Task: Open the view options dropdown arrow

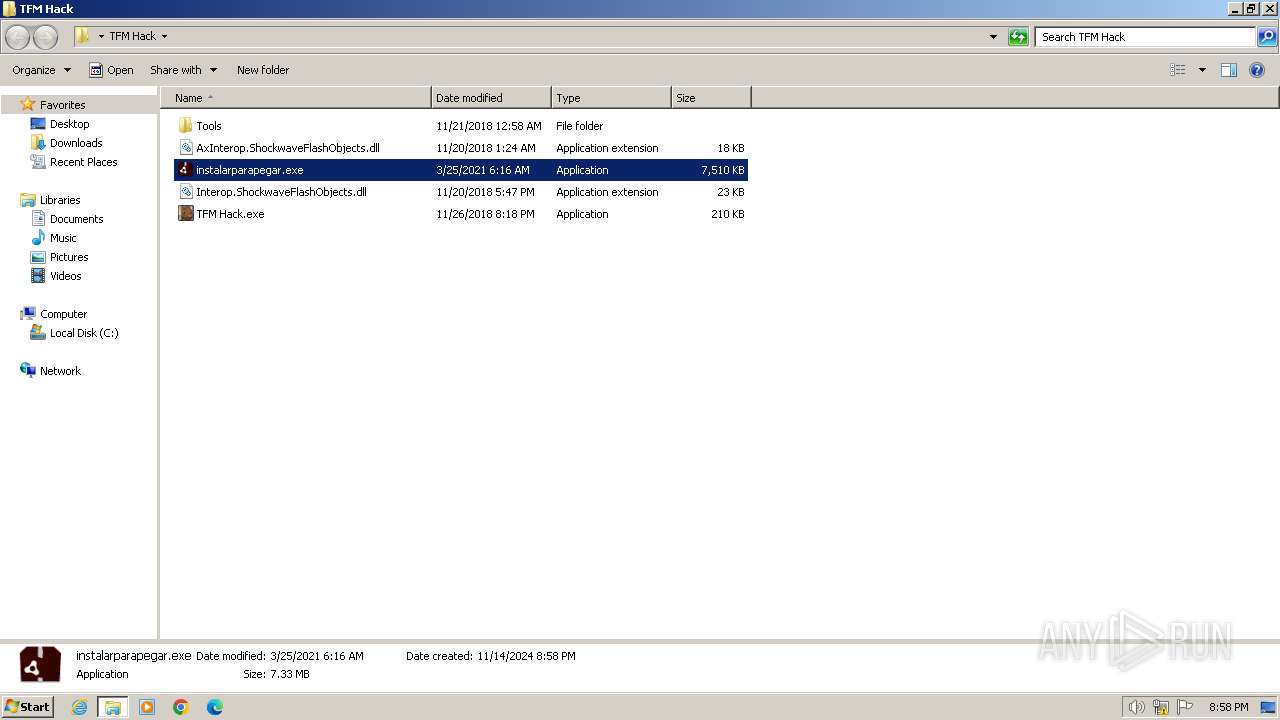Action: click(1202, 70)
